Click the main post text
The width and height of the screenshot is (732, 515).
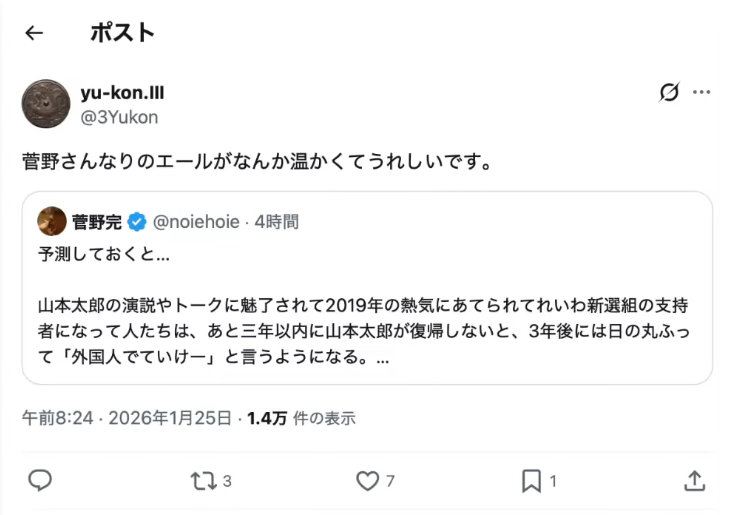[x=256, y=160]
